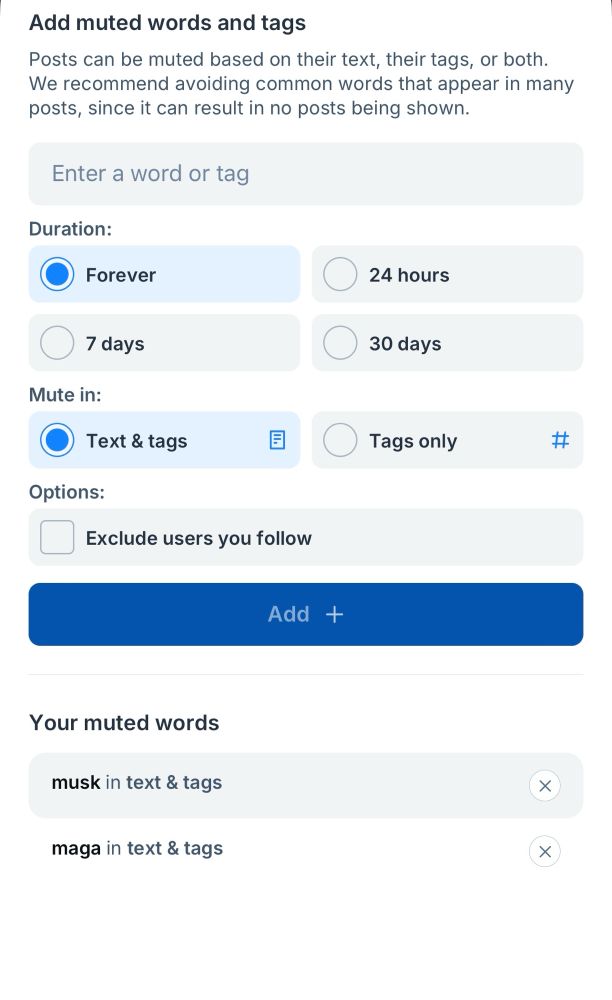Click the Exclude users you follow label
The image size is (612, 1000).
[199, 538]
